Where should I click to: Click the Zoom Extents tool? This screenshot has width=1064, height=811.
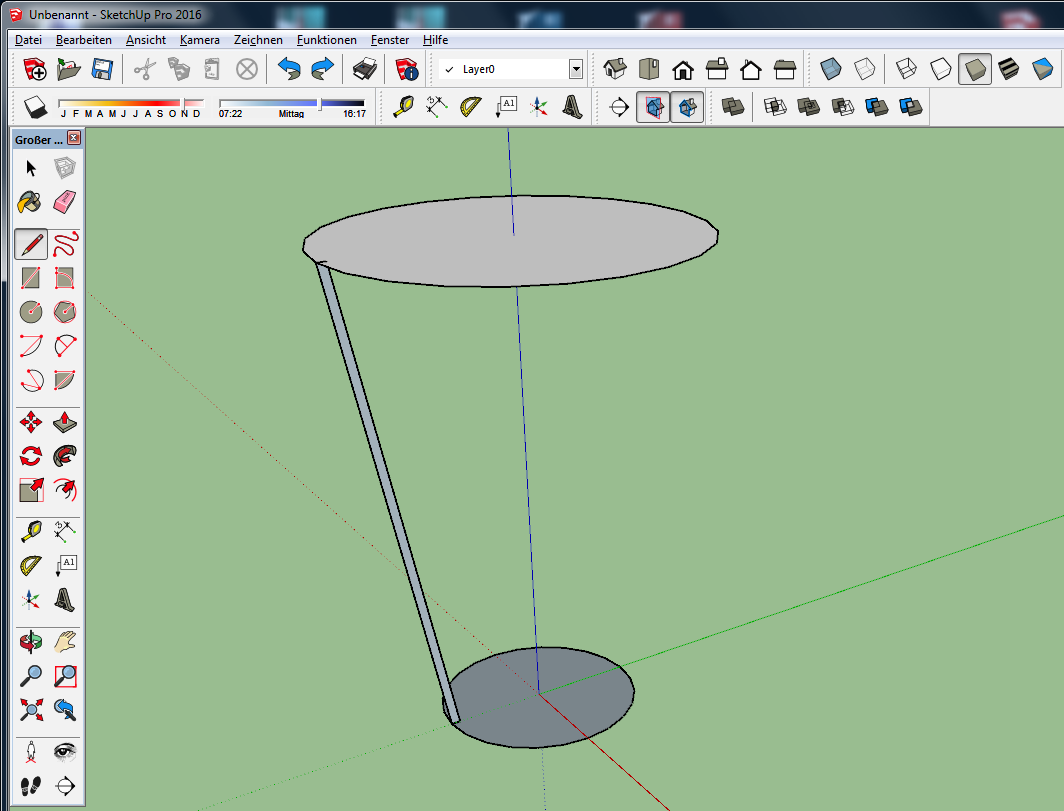pyautogui.click(x=31, y=710)
